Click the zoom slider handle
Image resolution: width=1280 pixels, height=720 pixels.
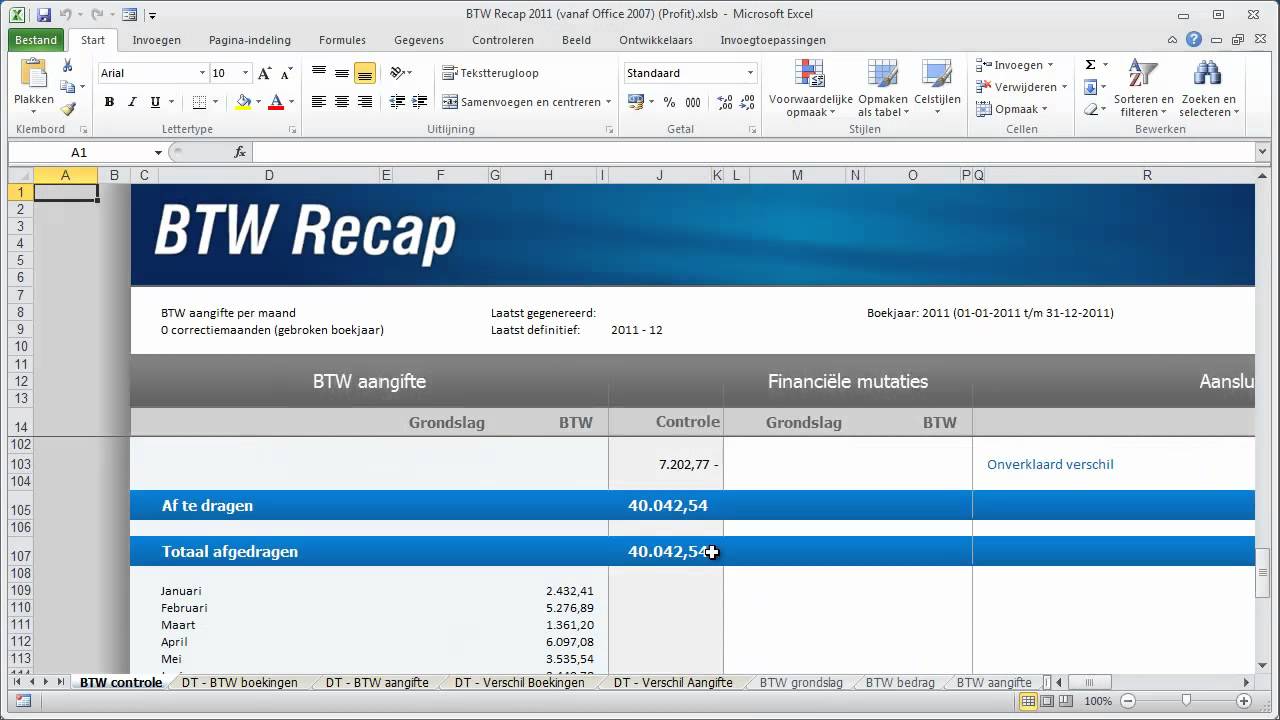[1185, 701]
